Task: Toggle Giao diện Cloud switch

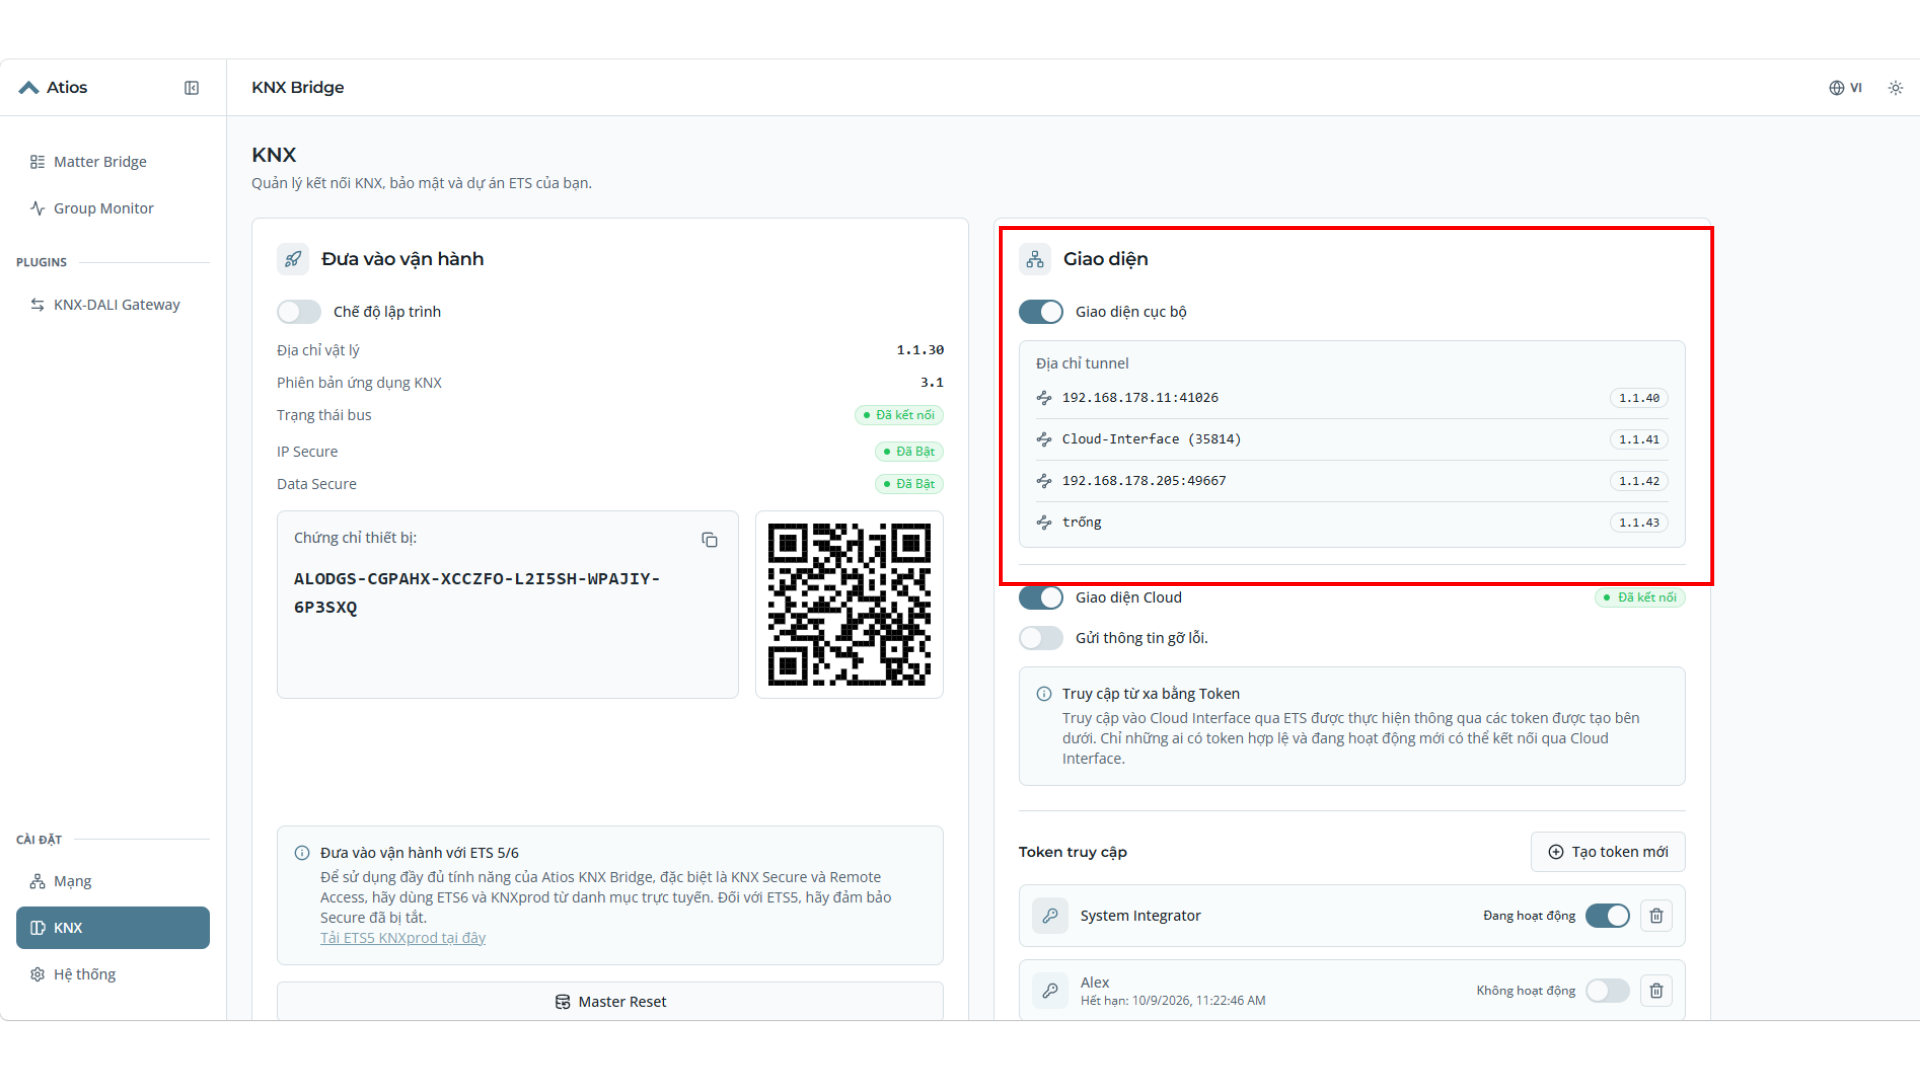Action: pyautogui.click(x=1041, y=598)
